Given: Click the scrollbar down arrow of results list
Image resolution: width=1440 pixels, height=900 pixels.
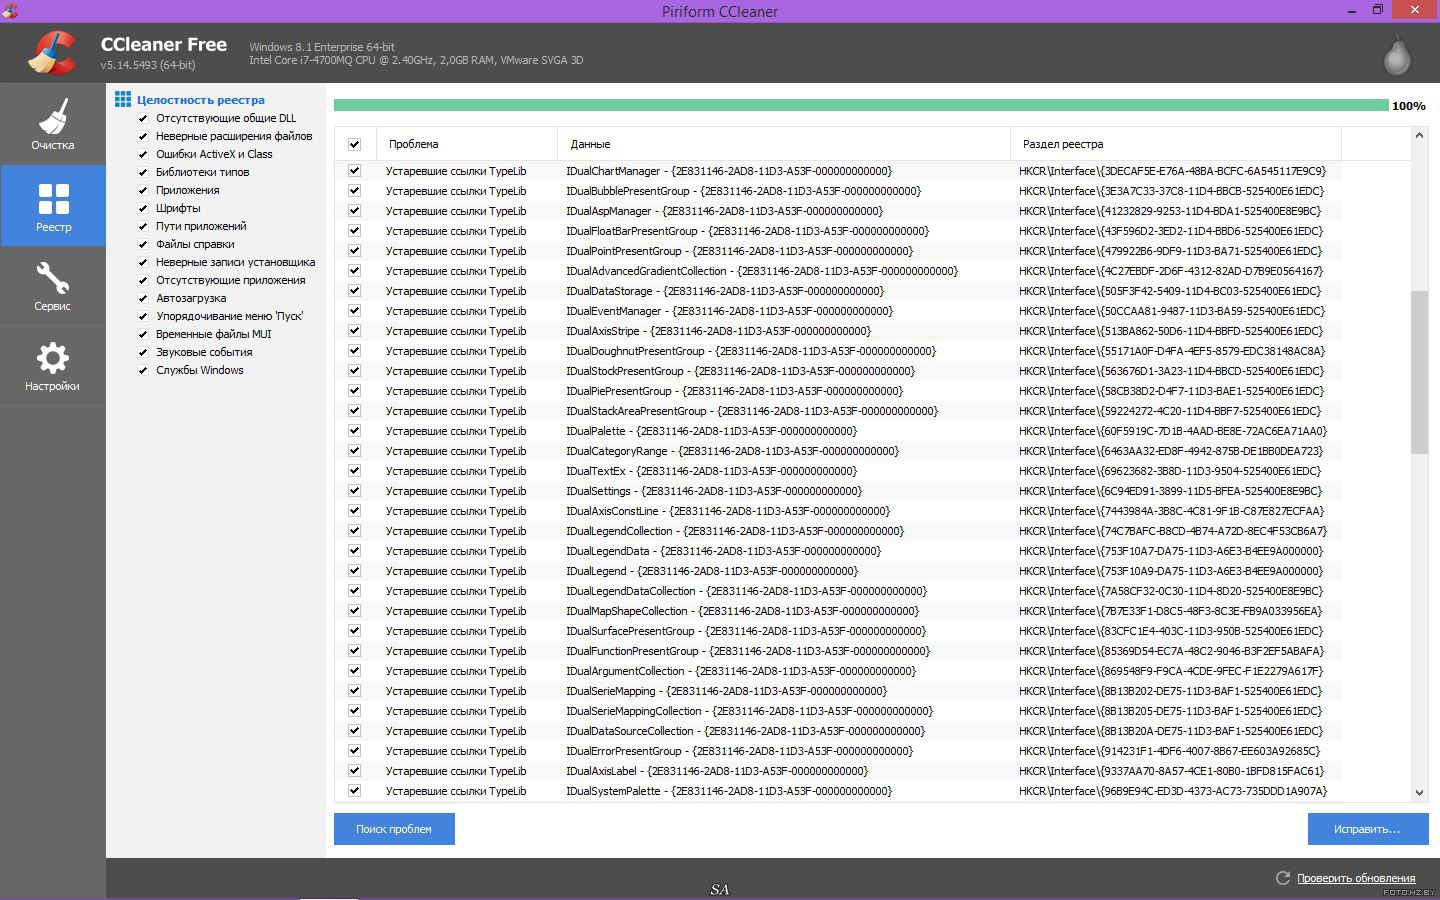Looking at the screenshot, I should tap(1419, 793).
